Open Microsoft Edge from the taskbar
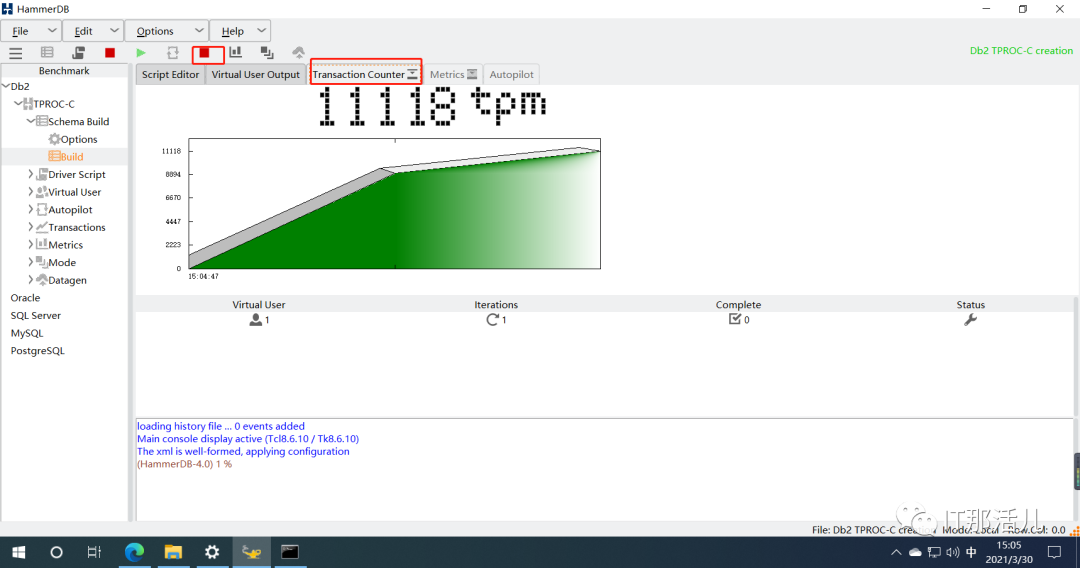Viewport: 1080px width, 568px height. point(134,552)
